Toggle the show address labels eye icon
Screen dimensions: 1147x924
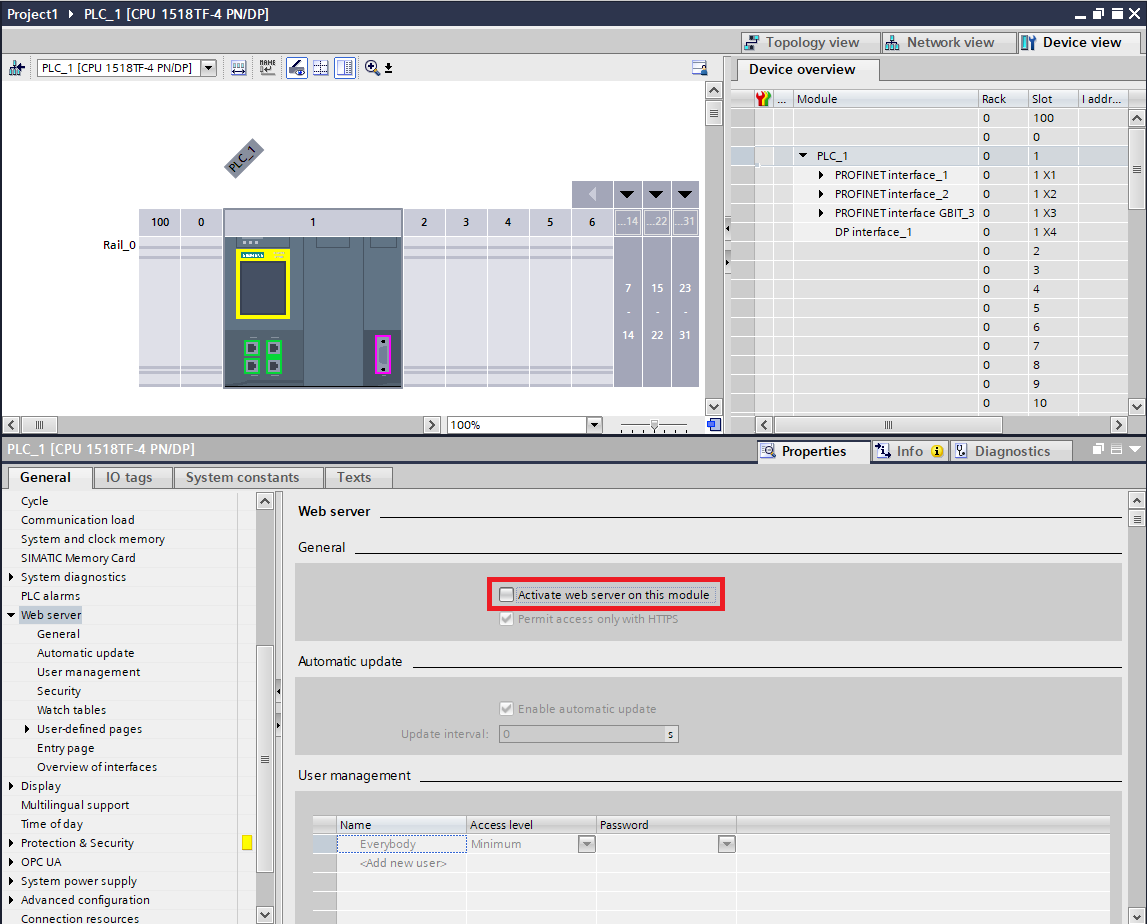[296, 68]
